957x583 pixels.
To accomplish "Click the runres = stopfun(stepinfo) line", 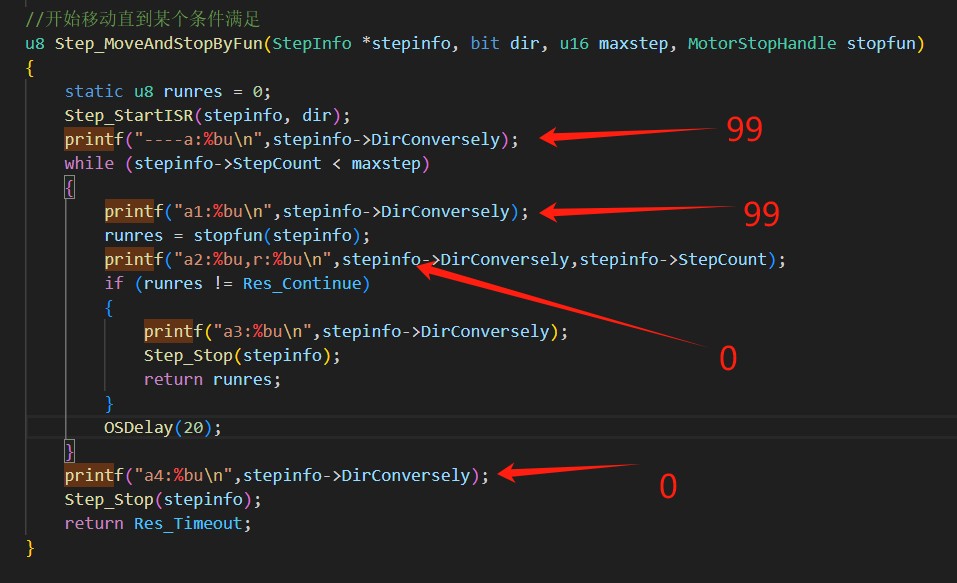I will click(x=237, y=236).
